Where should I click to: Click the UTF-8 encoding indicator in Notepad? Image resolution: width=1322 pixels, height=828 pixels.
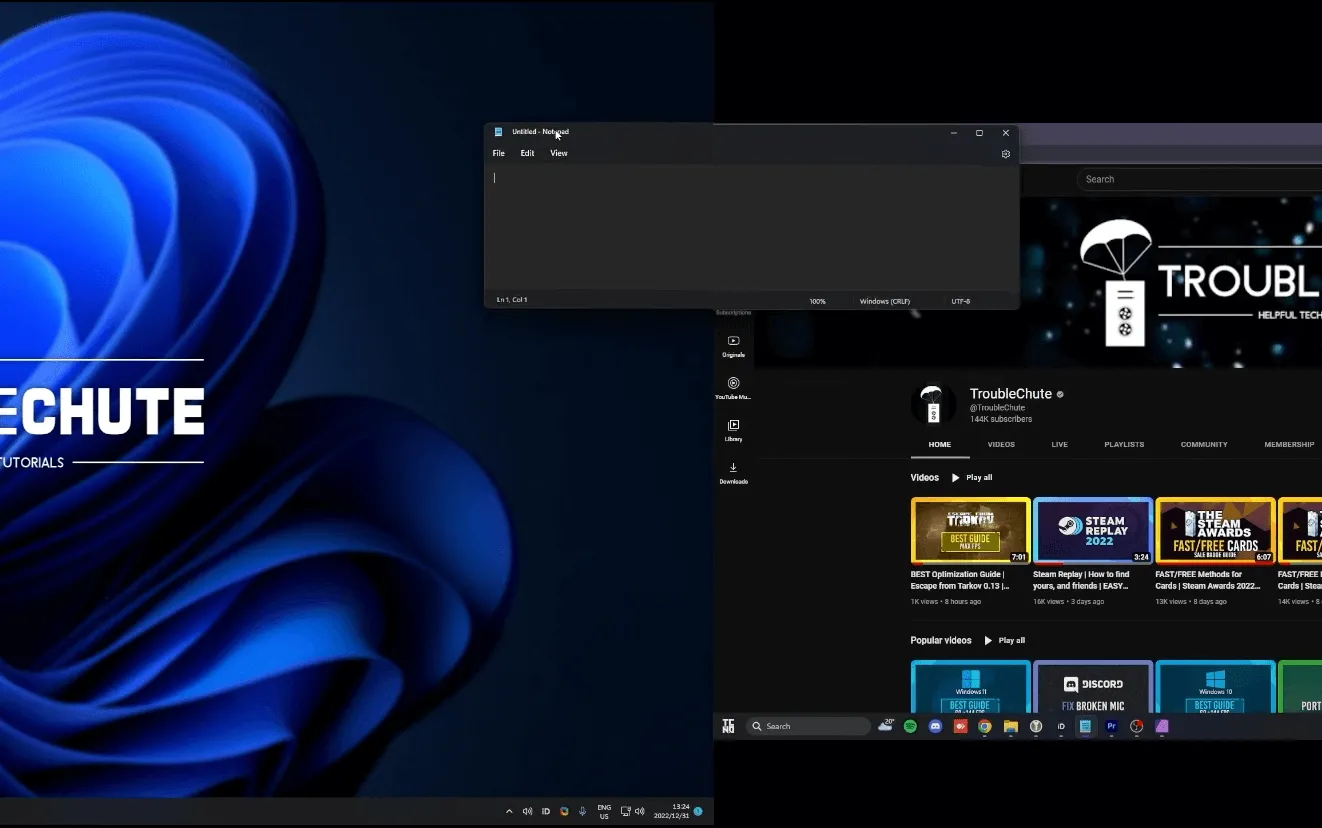point(961,301)
